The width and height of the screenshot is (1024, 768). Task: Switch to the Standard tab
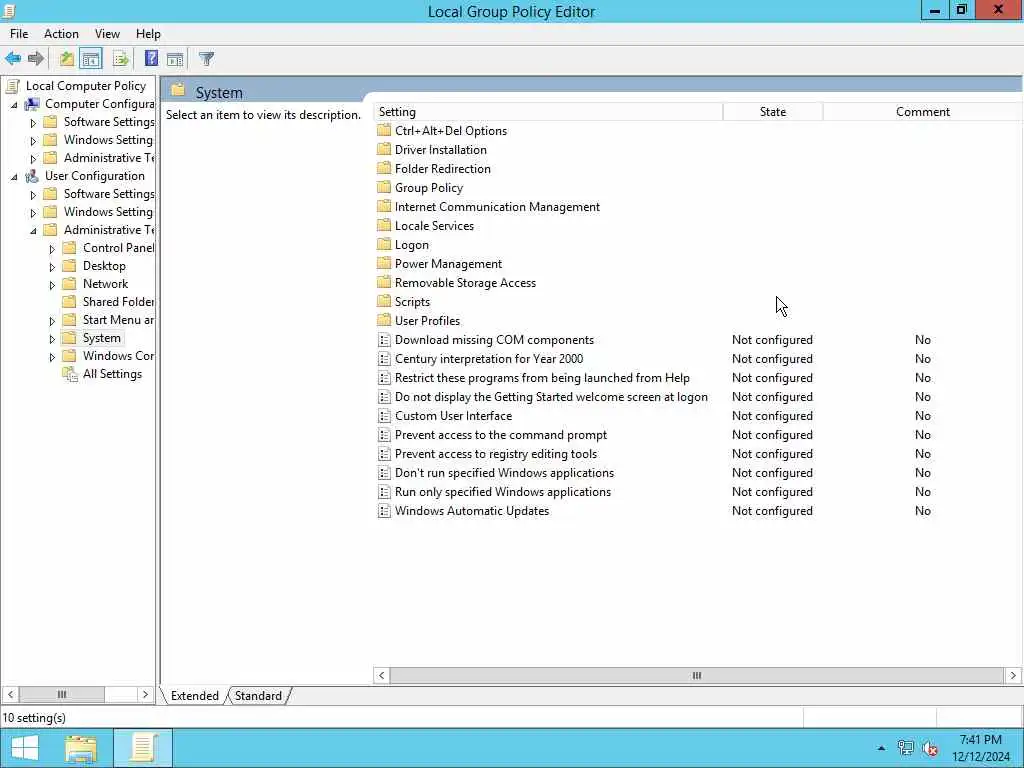click(x=258, y=696)
